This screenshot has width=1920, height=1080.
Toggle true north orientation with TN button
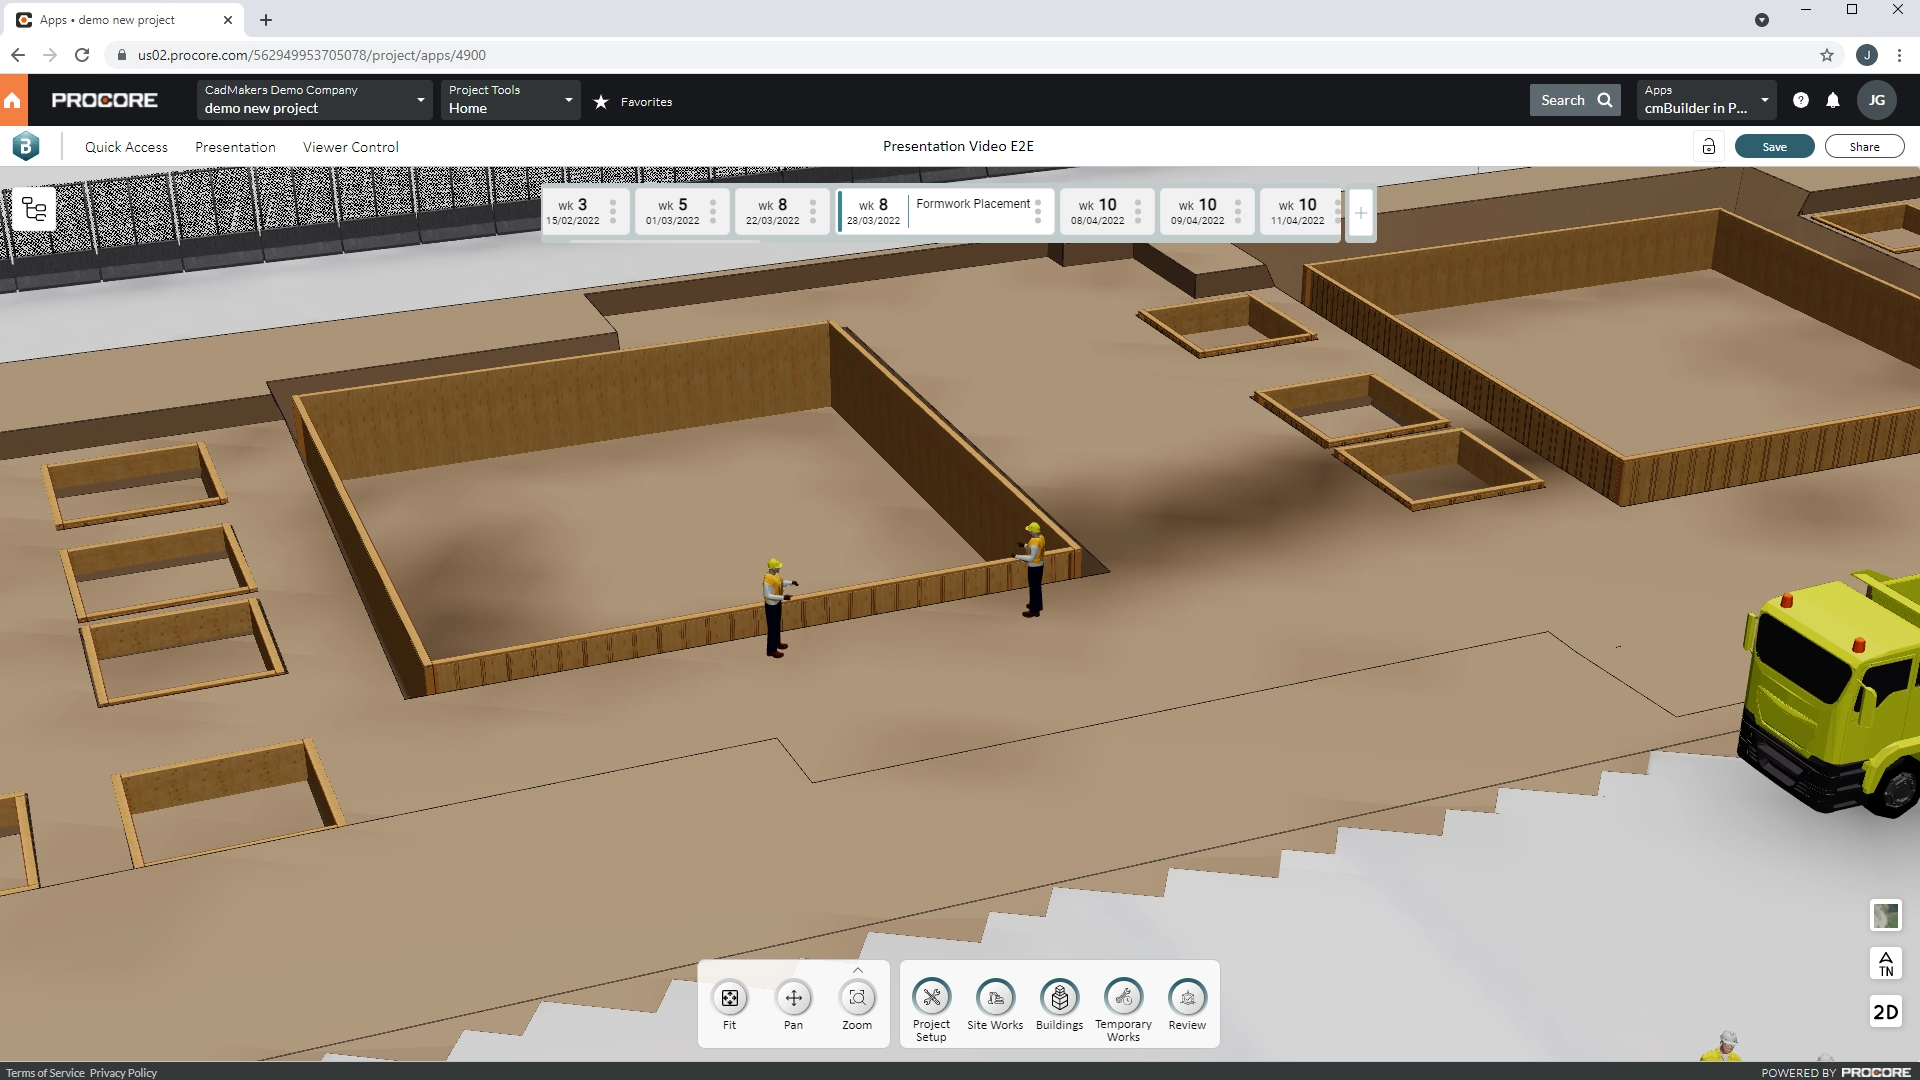pos(1885,963)
